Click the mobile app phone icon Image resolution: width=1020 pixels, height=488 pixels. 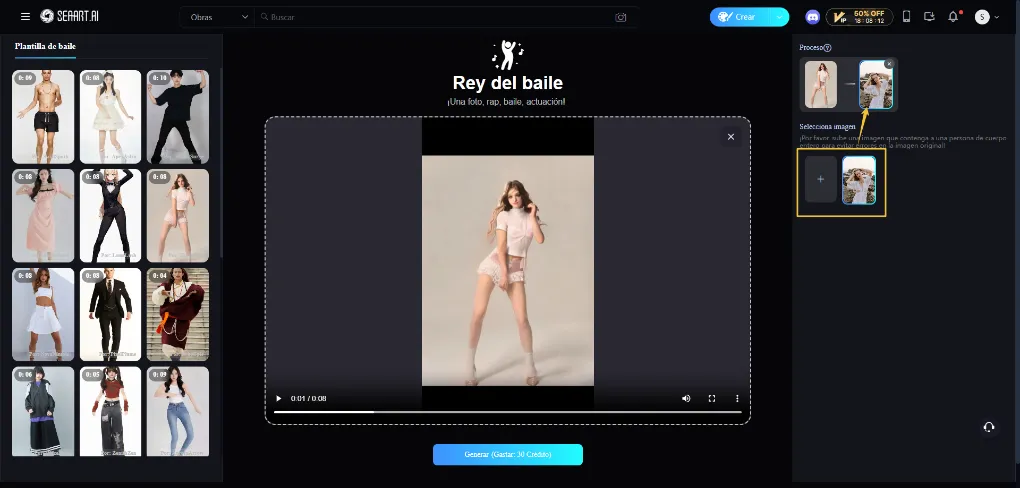click(906, 17)
